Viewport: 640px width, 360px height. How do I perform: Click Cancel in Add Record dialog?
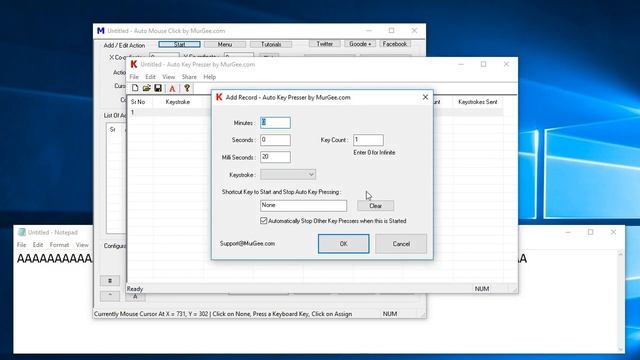tap(401, 244)
